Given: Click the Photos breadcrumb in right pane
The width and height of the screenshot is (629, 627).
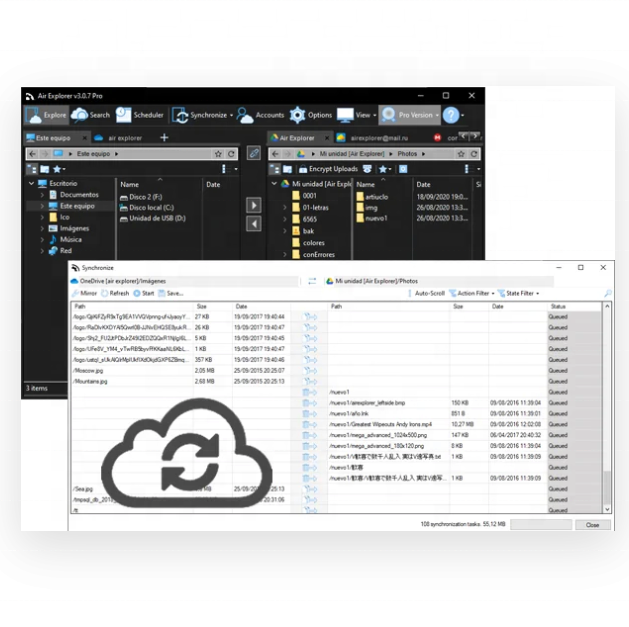Looking at the screenshot, I should pyautogui.click(x=407, y=154).
